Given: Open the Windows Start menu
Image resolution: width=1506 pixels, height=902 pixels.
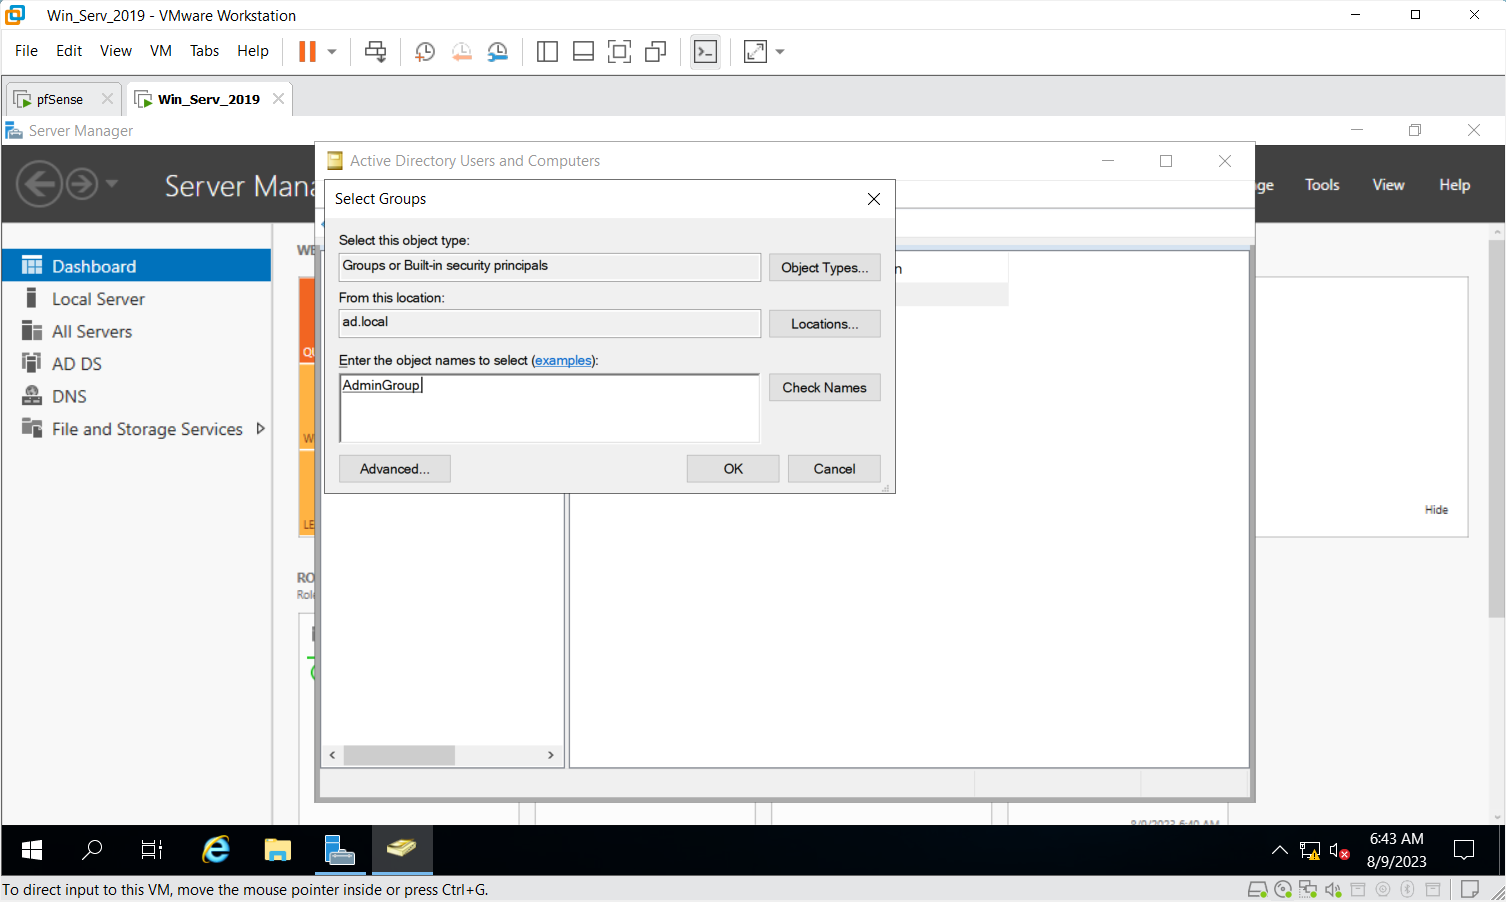Looking at the screenshot, I should click(32, 850).
